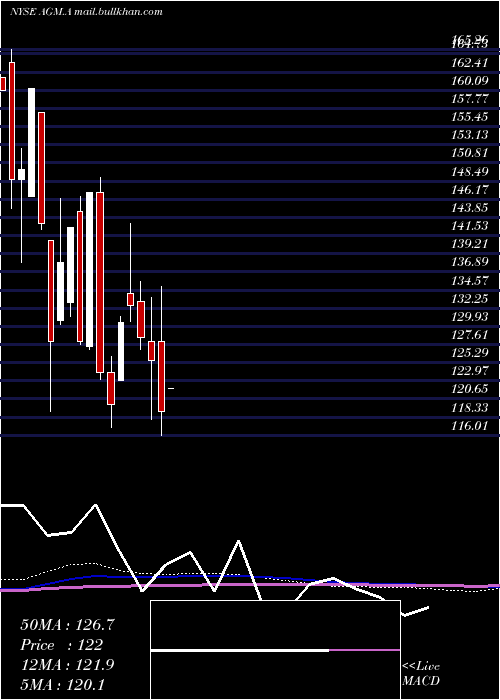
Task: Click the 148.49 price axis label
Action: [470, 171]
